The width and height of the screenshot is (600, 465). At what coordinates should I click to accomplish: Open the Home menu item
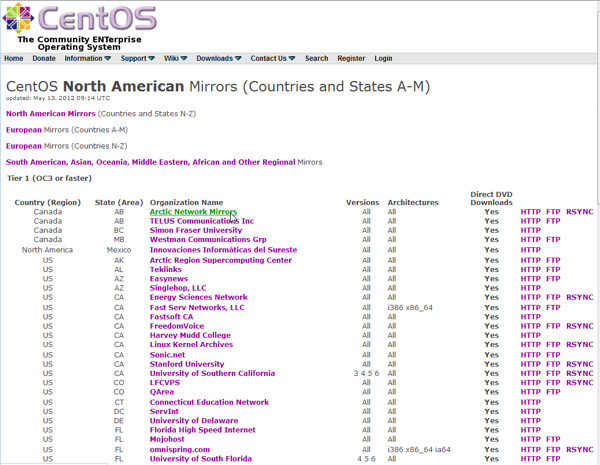pos(14,59)
